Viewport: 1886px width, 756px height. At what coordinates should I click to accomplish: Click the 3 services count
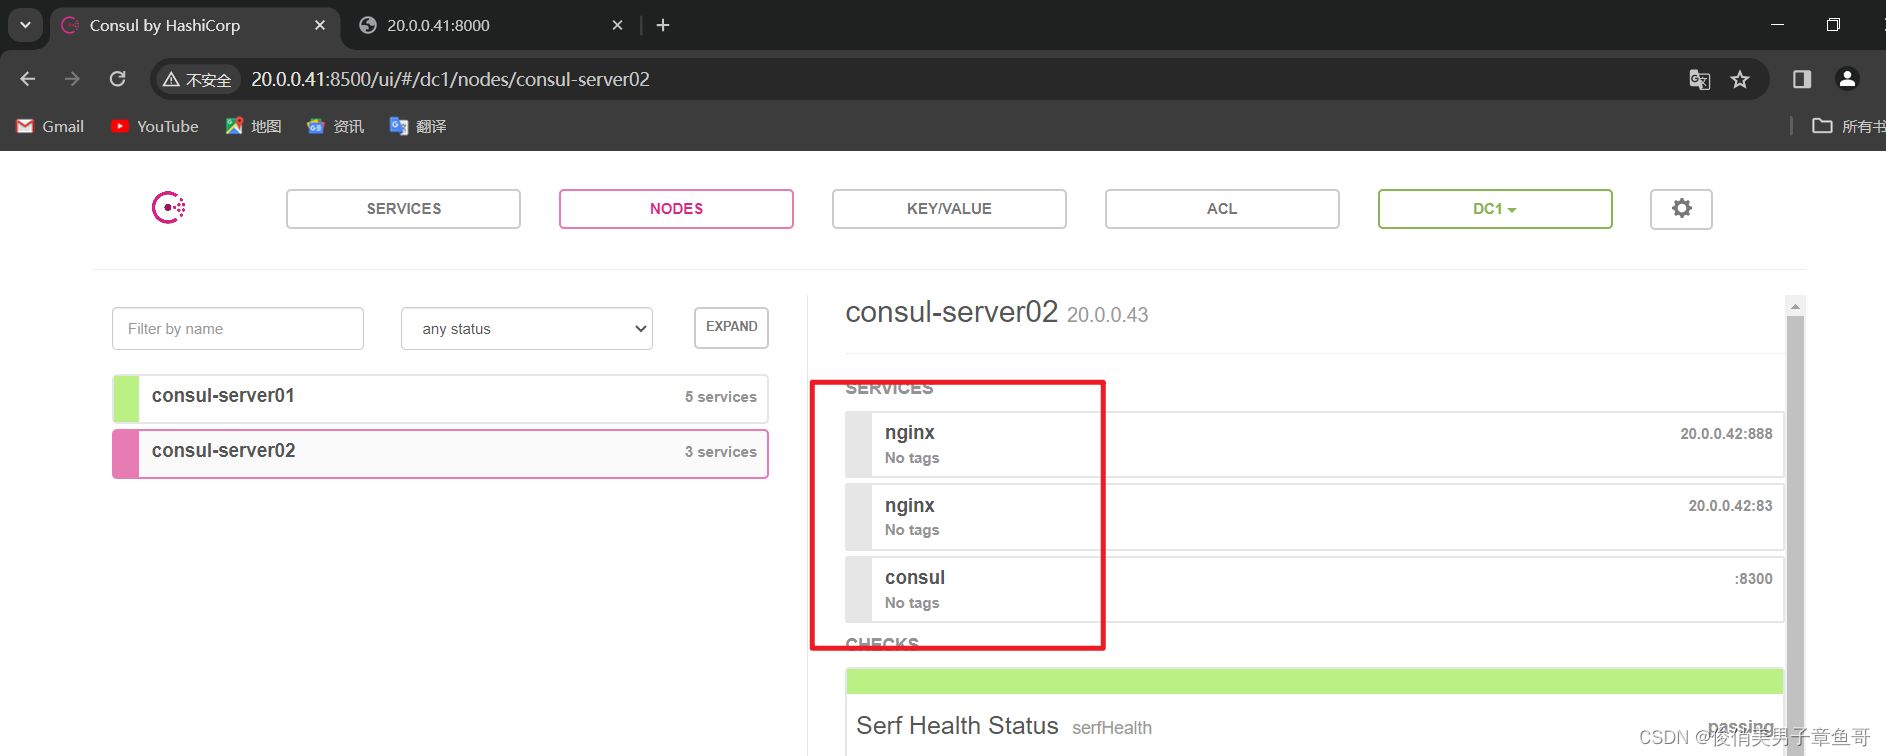[720, 452]
